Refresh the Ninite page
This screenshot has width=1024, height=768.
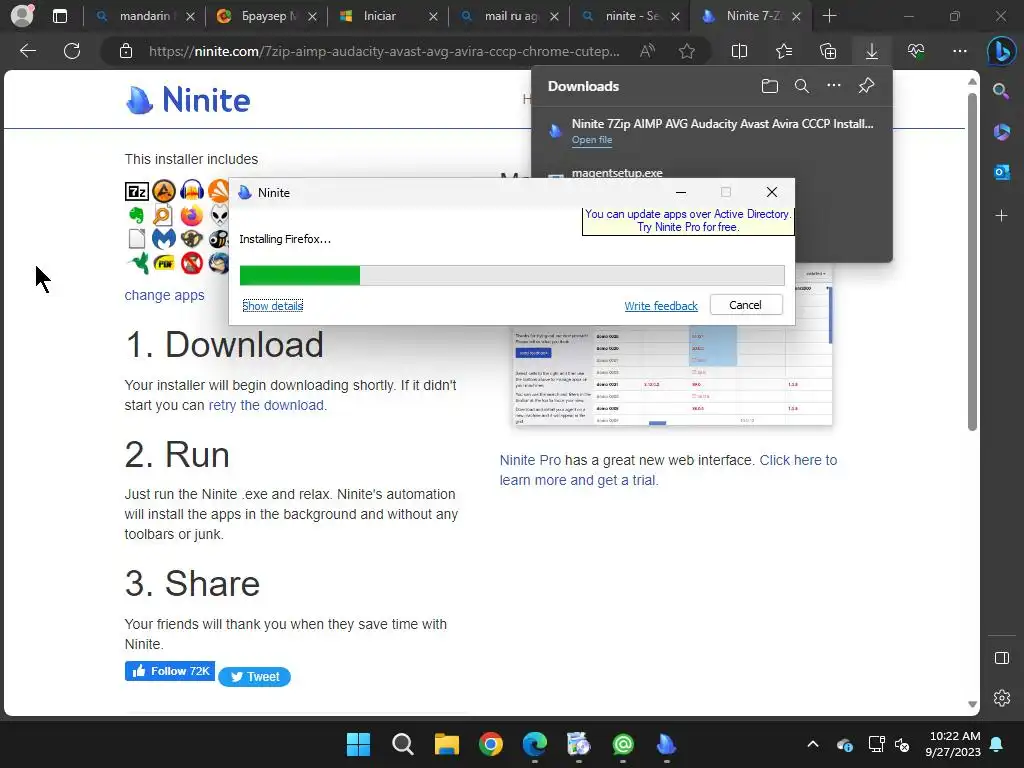click(72, 51)
